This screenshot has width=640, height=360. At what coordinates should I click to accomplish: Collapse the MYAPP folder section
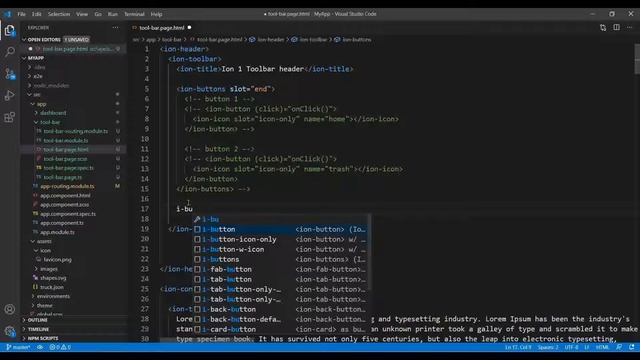tap(24, 58)
